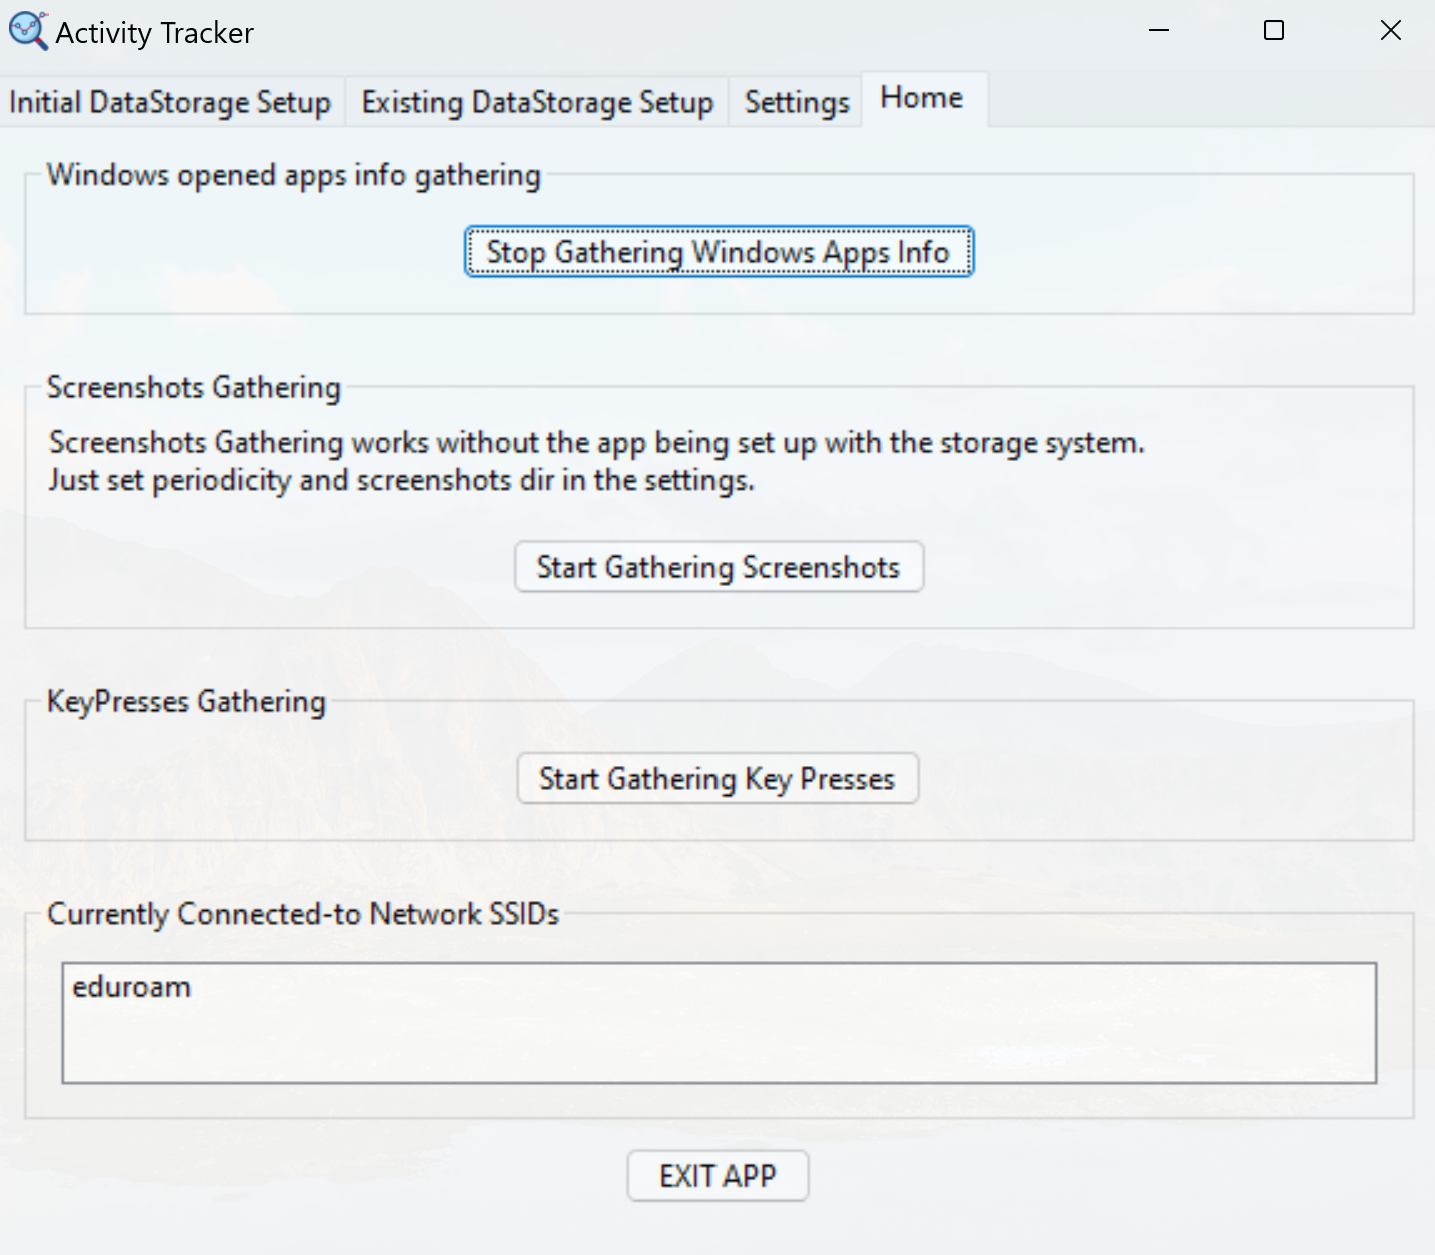The width and height of the screenshot is (1435, 1255).
Task: Click the Activity Tracker app icon
Action: pos(27,31)
